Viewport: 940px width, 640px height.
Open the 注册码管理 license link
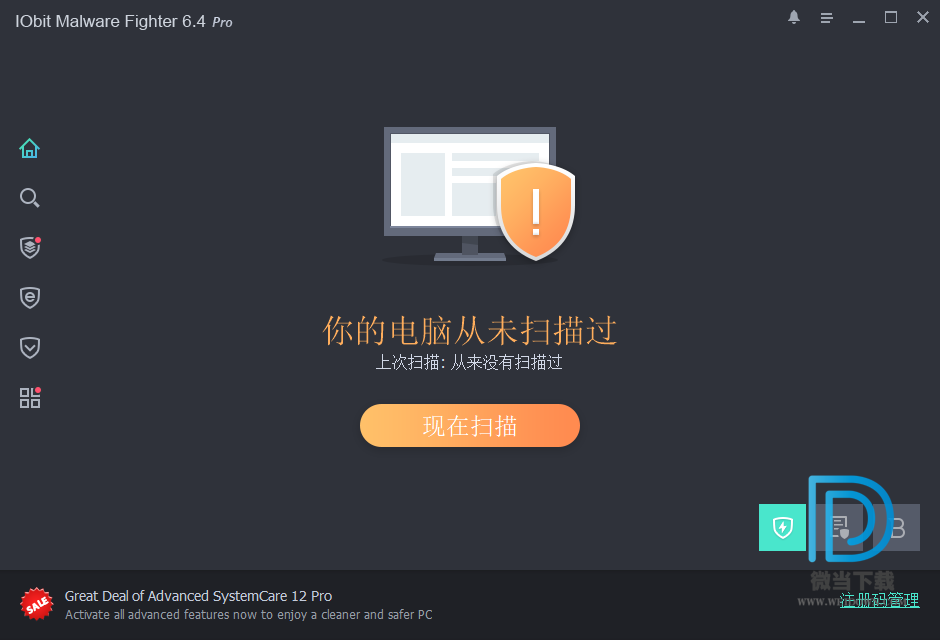[879, 600]
